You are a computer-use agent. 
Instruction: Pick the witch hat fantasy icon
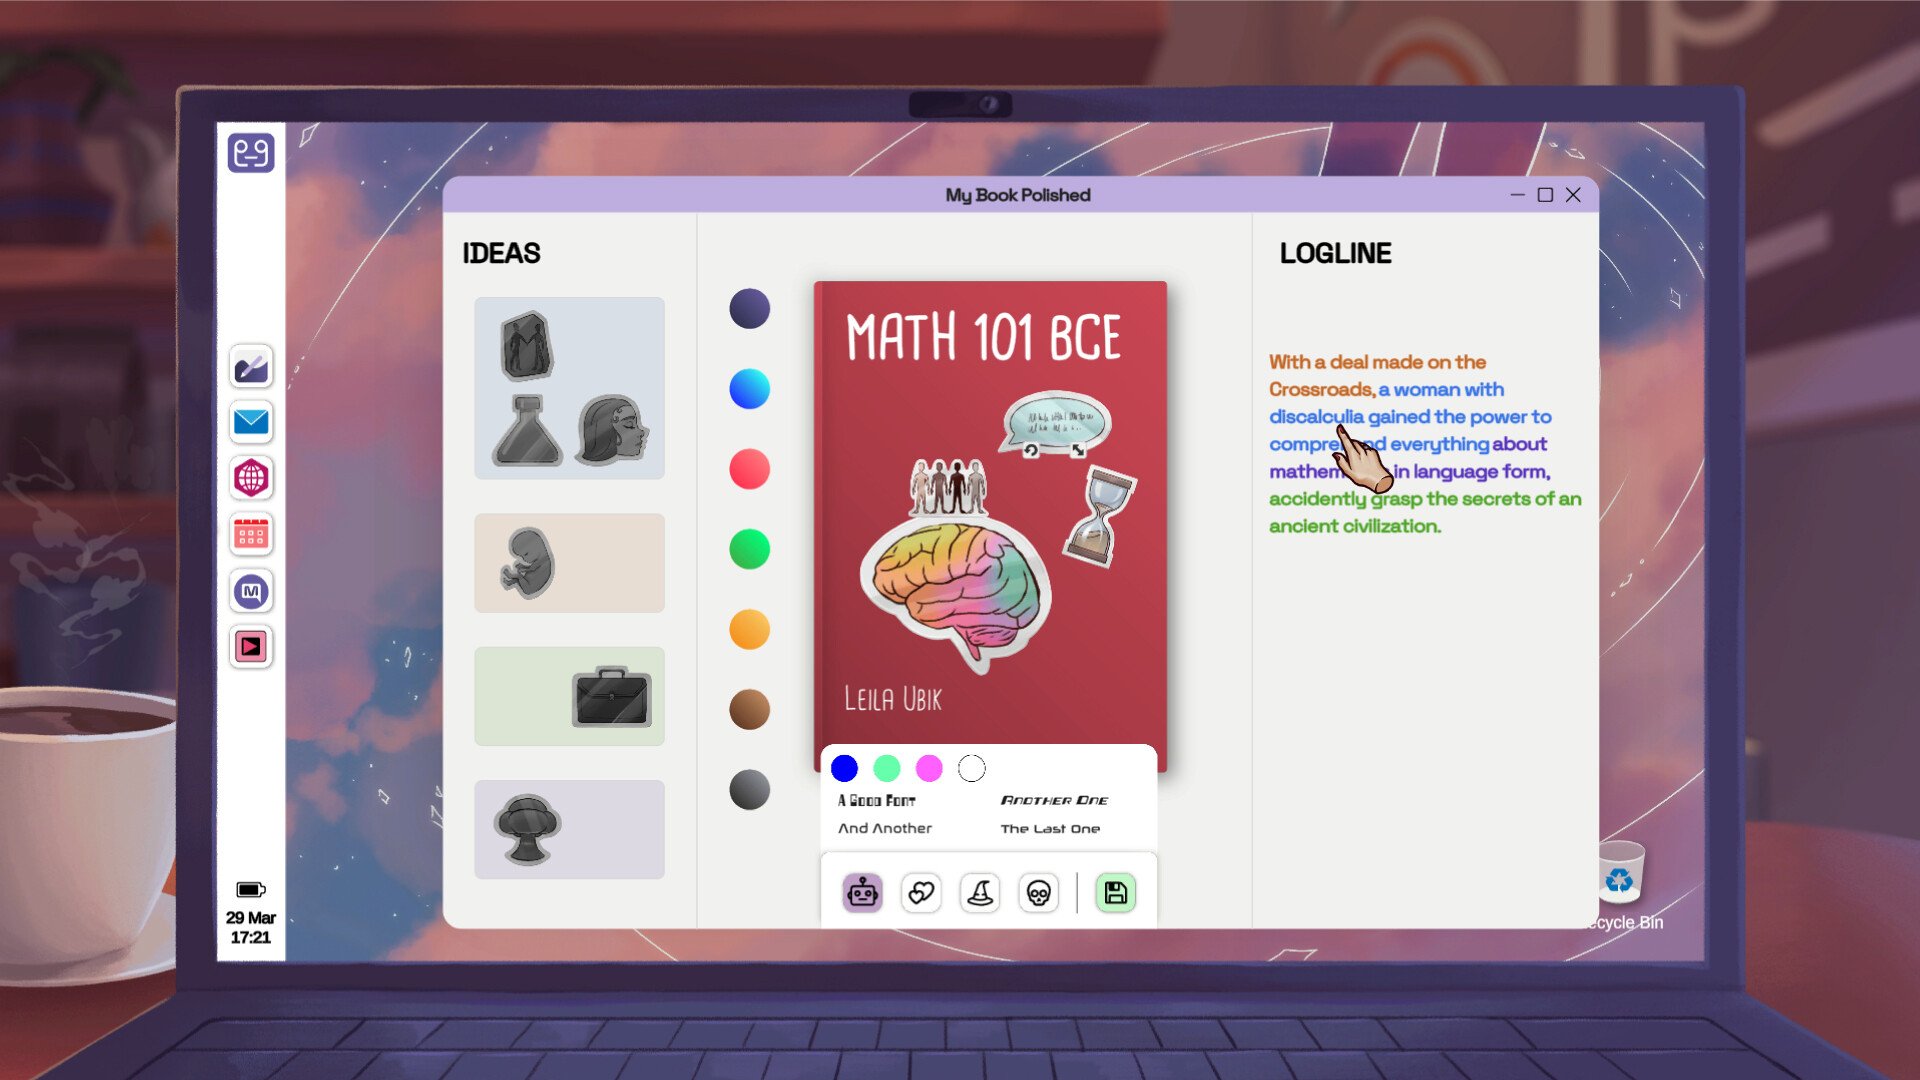point(980,893)
